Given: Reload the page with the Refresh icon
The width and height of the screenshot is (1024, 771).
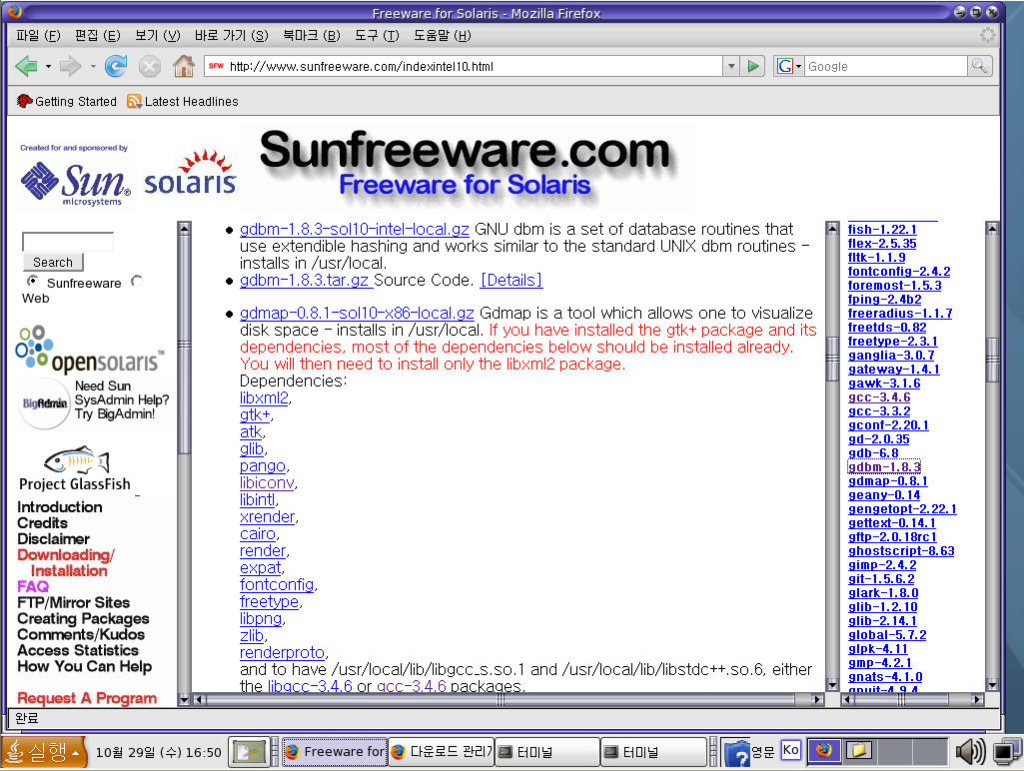Looking at the screenshot, I should click(x=116, y=66).
